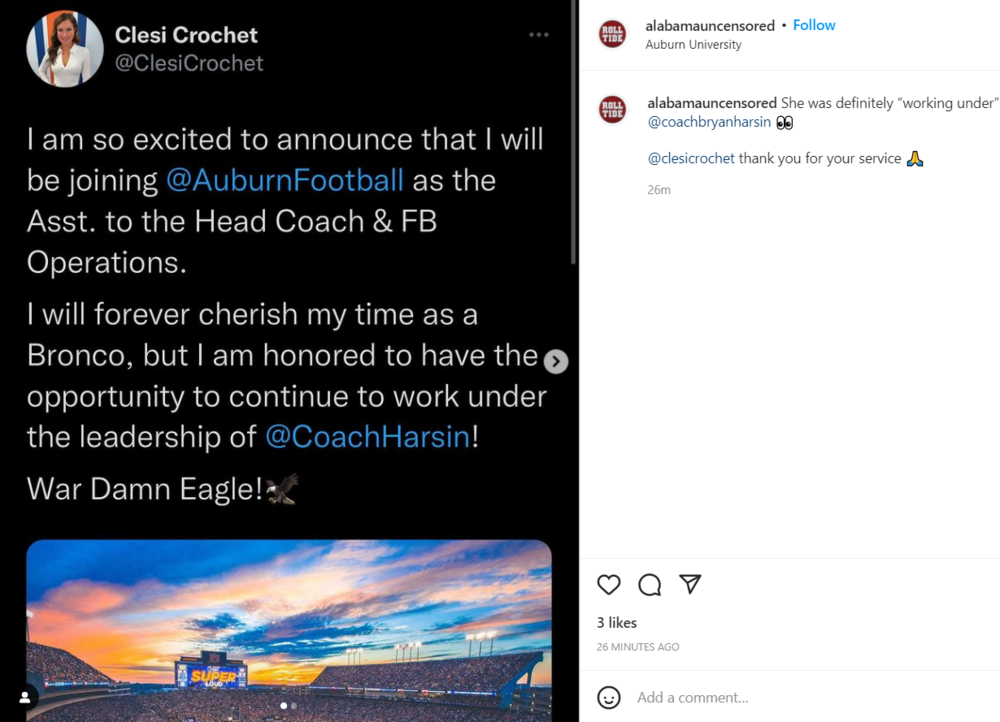Click the comment speech bubble icon
The image size is (1000, 722).
650,585
